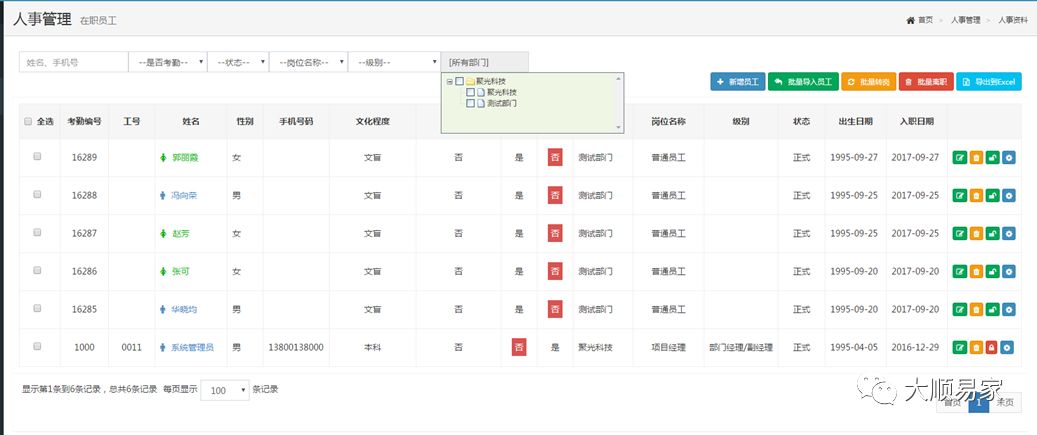Click the blue settings icon for 张可
The height and width of the screenshot is (435, 1037).
[x=1008, y=272]
